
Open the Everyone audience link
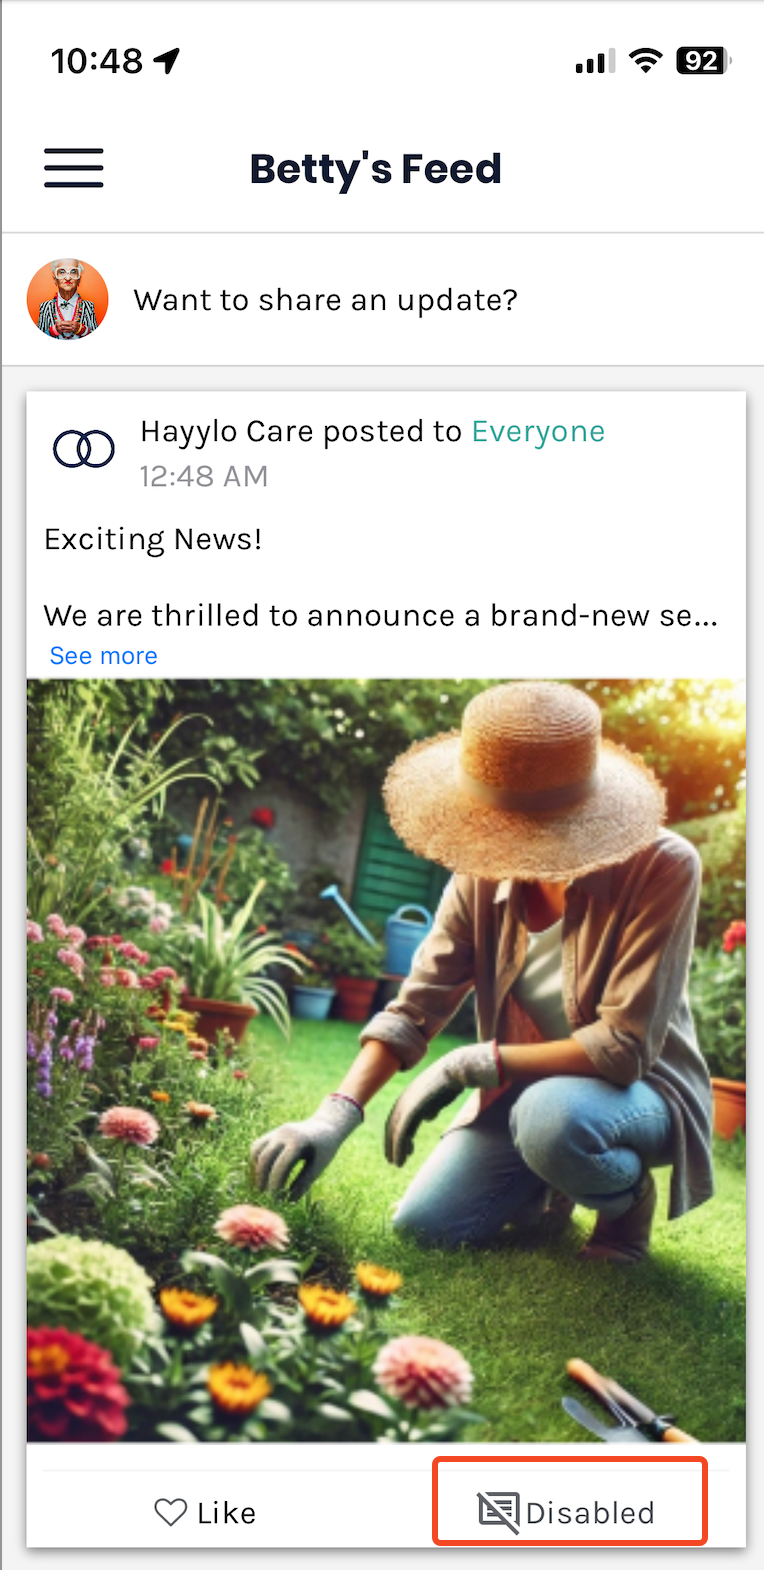click(x=538, y=431)
